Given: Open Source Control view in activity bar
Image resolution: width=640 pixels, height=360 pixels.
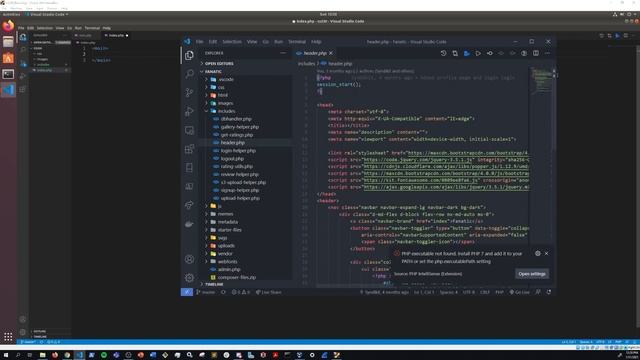Looking at the screenshot, I should pyautogui.click(x=189, y=93).
